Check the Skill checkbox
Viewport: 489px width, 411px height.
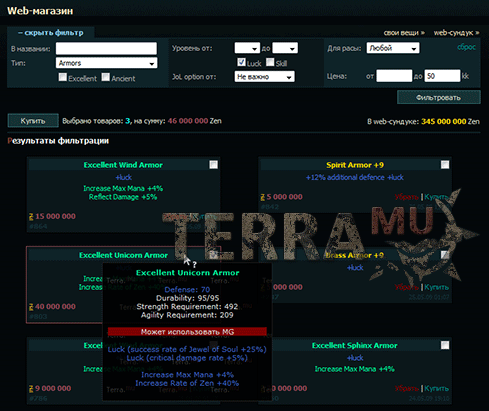tap(270, 62)
